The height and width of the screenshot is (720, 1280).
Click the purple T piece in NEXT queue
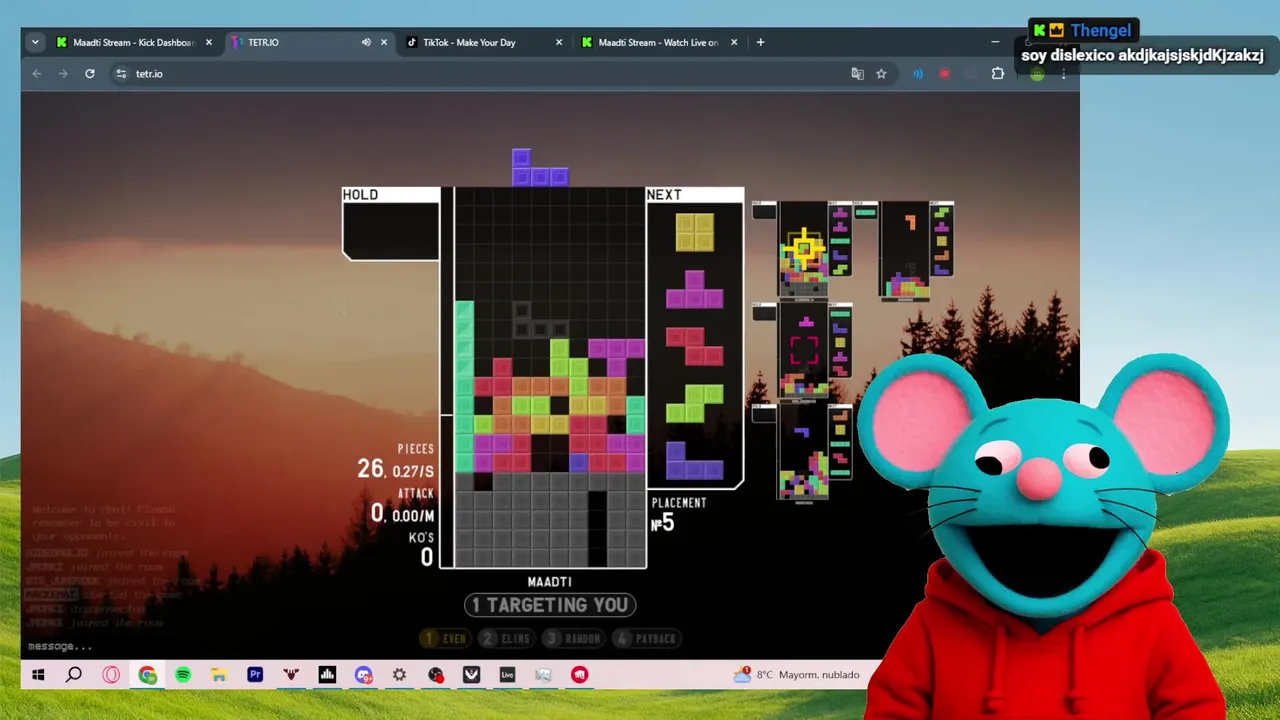coord(695,289)
